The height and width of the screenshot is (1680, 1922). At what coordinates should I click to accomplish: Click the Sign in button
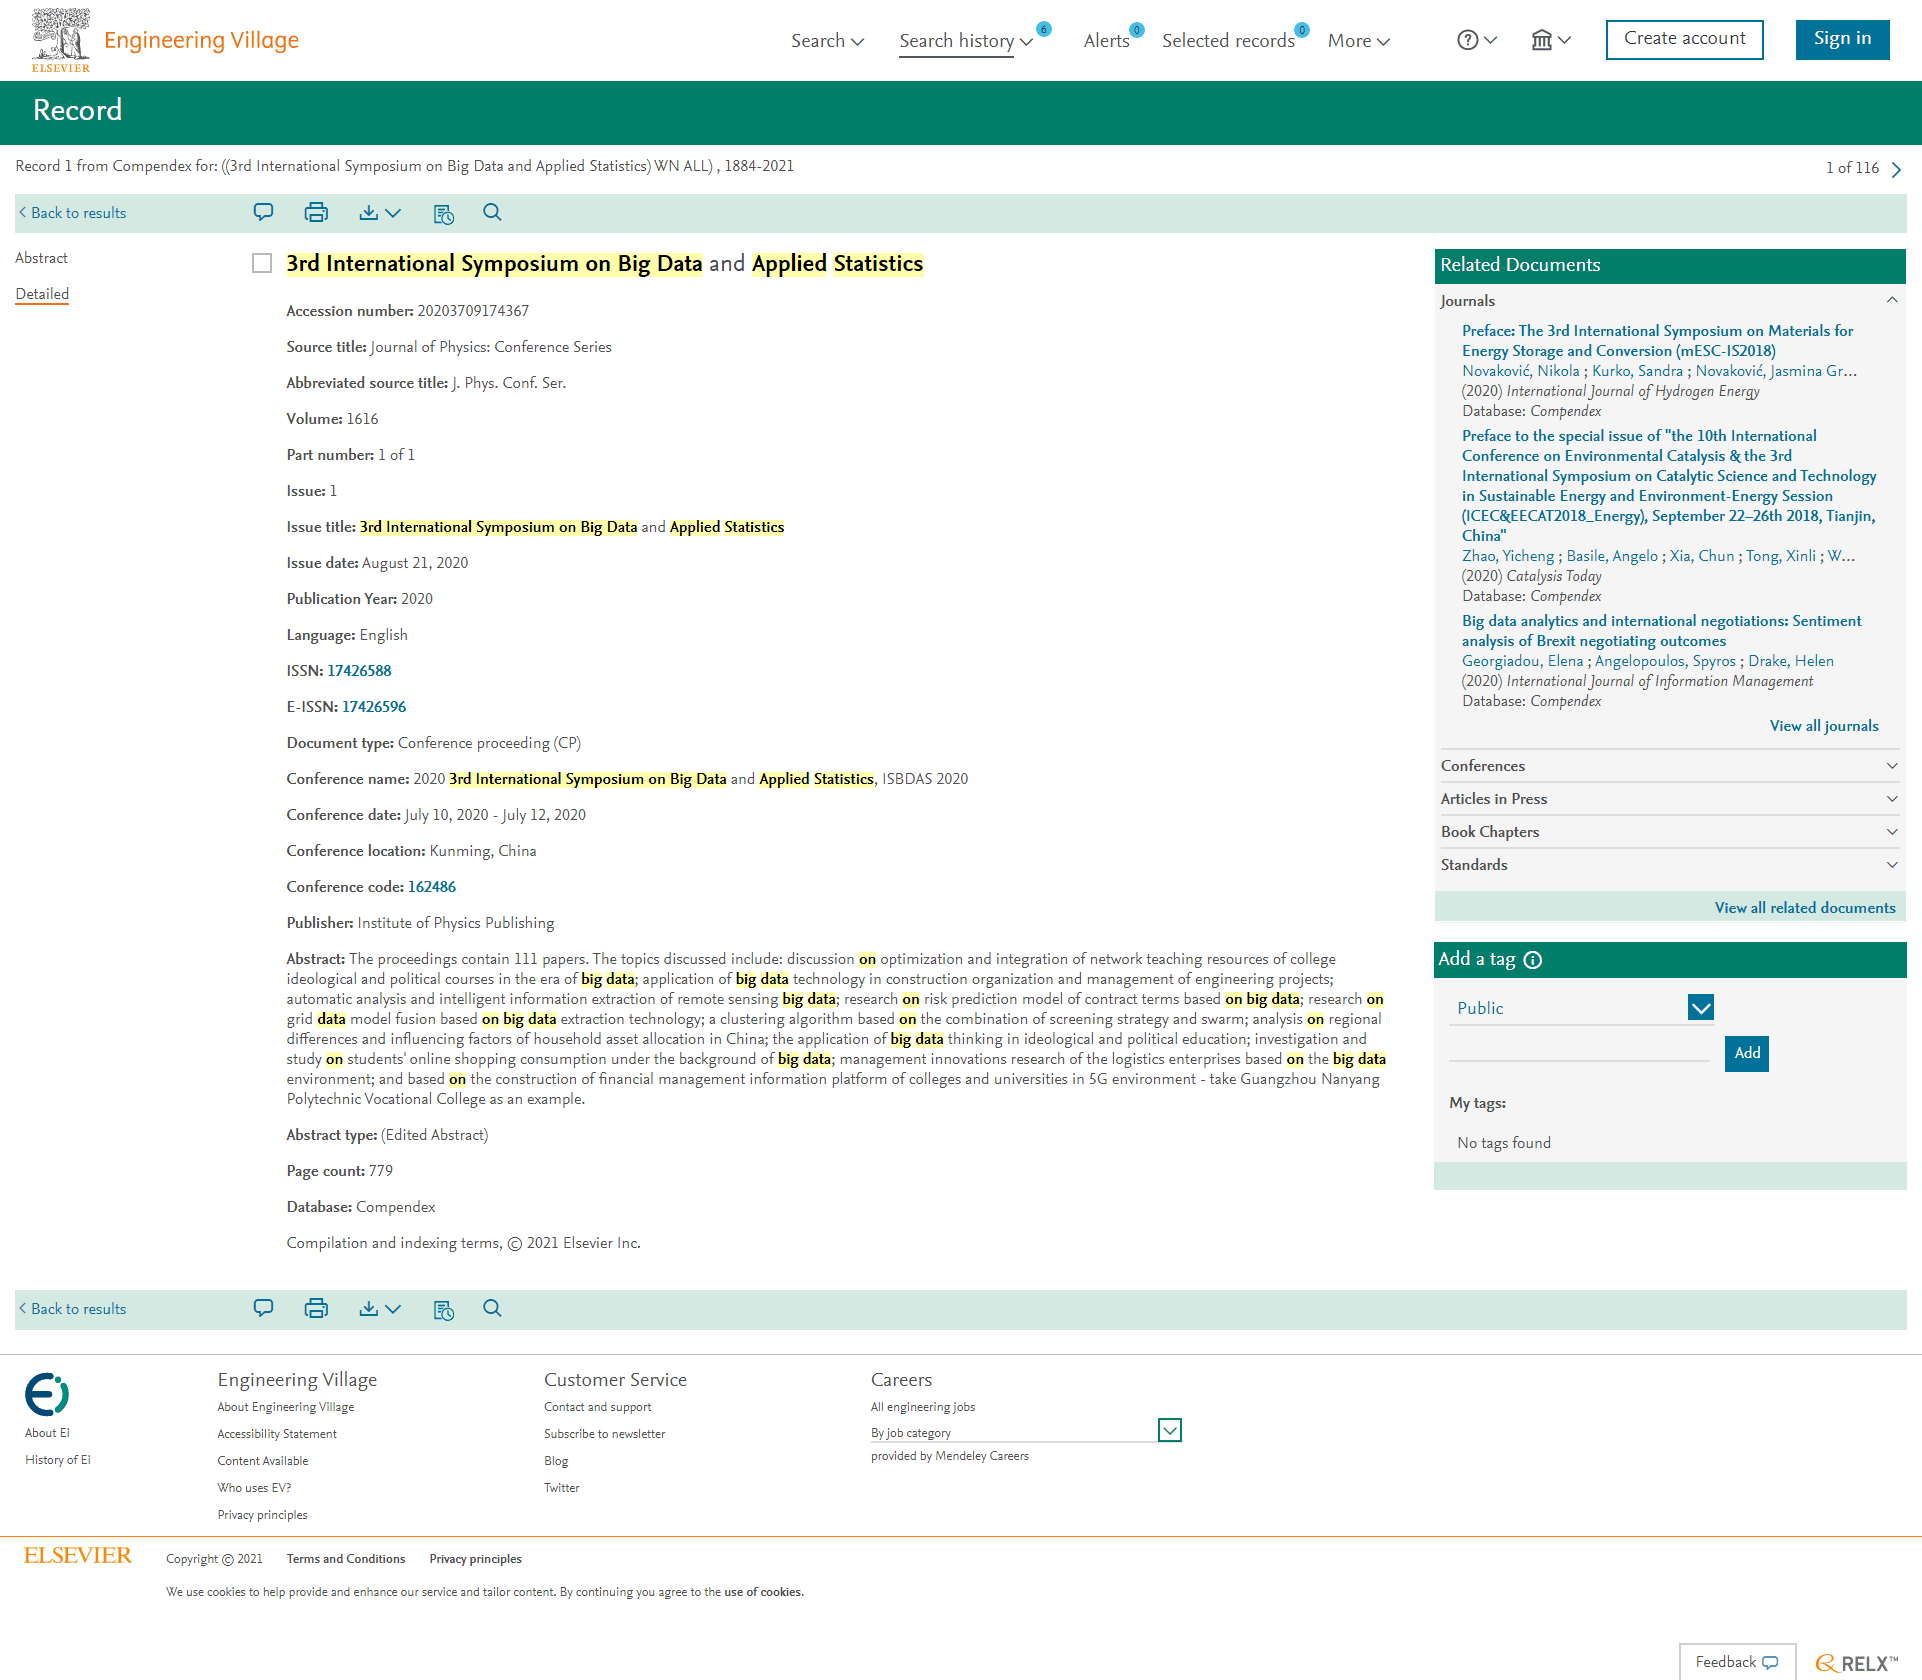(x=1842, y=39)
